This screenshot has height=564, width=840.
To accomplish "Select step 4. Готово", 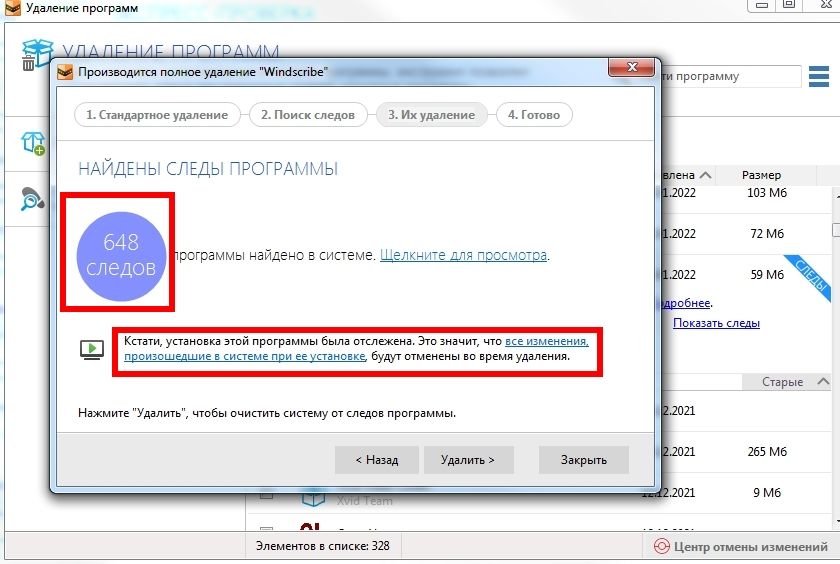I will pos(534,115).
